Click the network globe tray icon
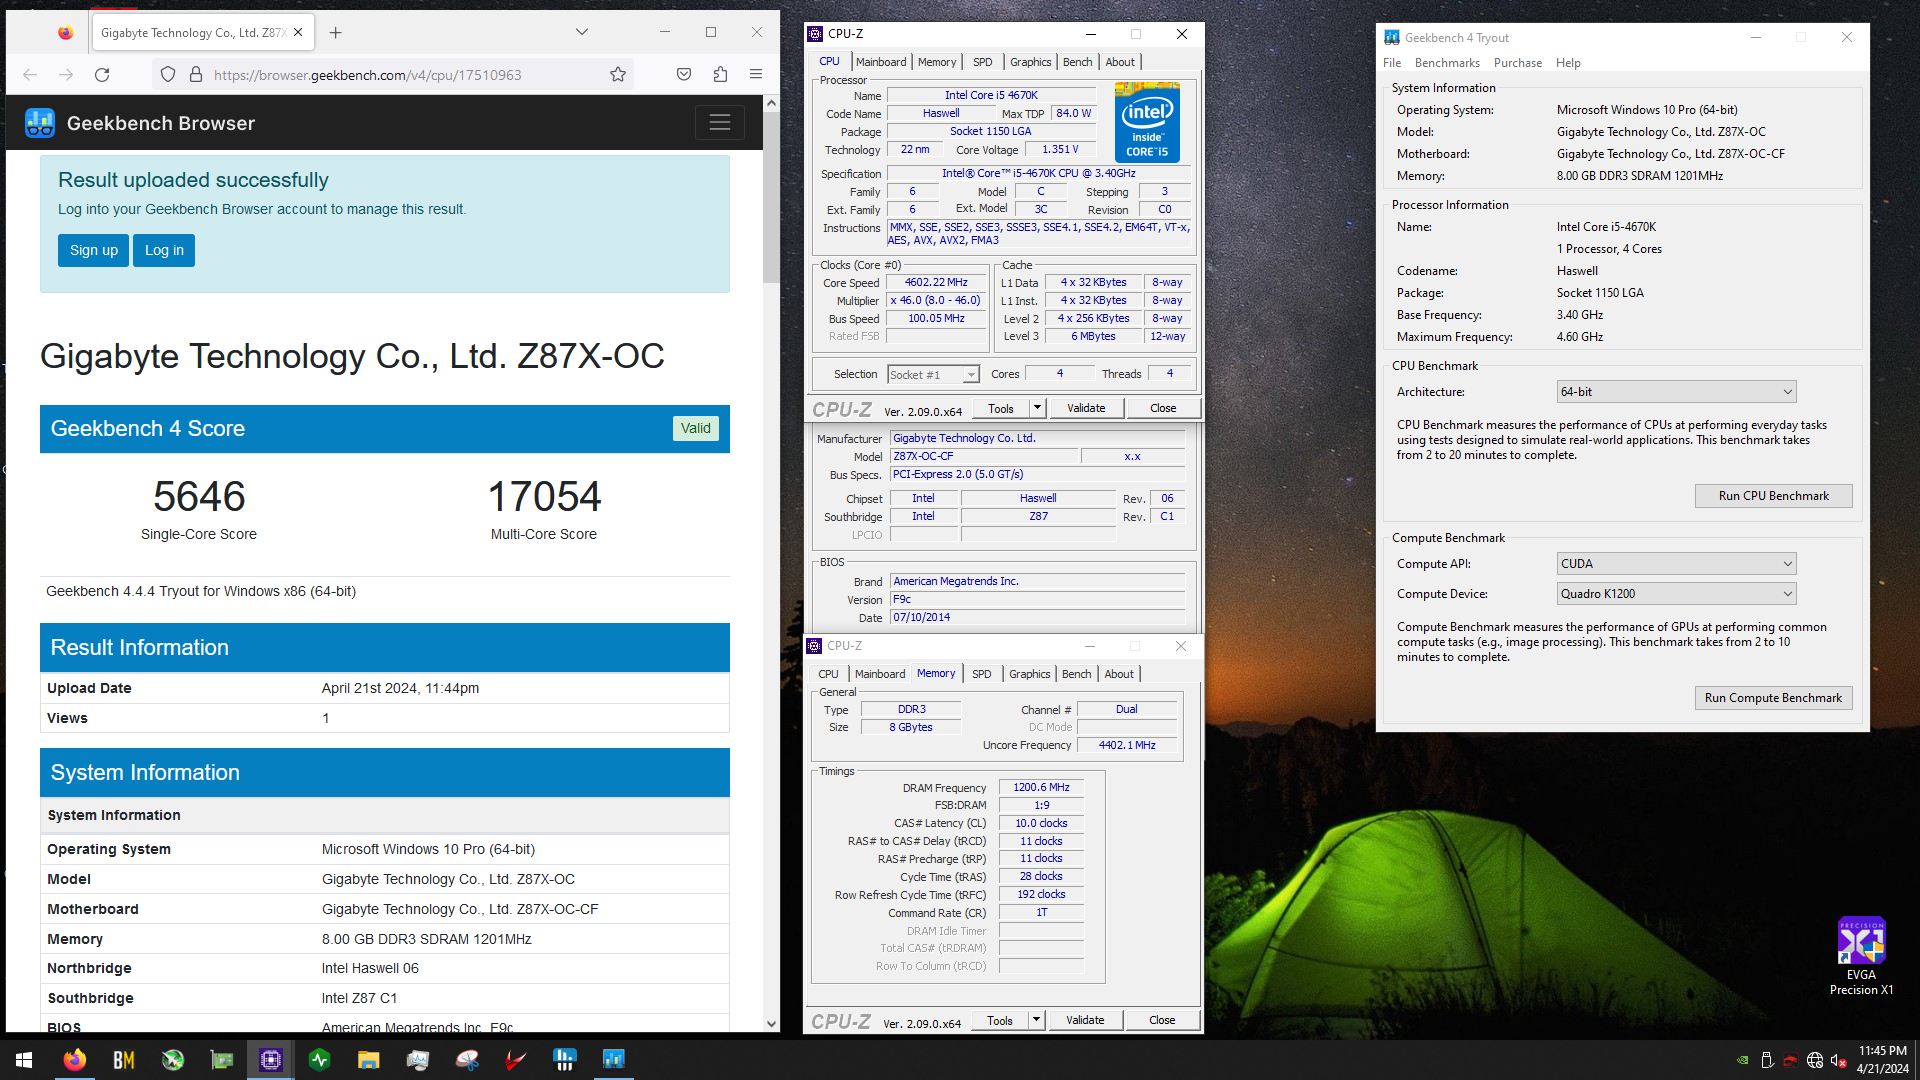Screen dimensions: 1920x1080 pos(1815,1061)
